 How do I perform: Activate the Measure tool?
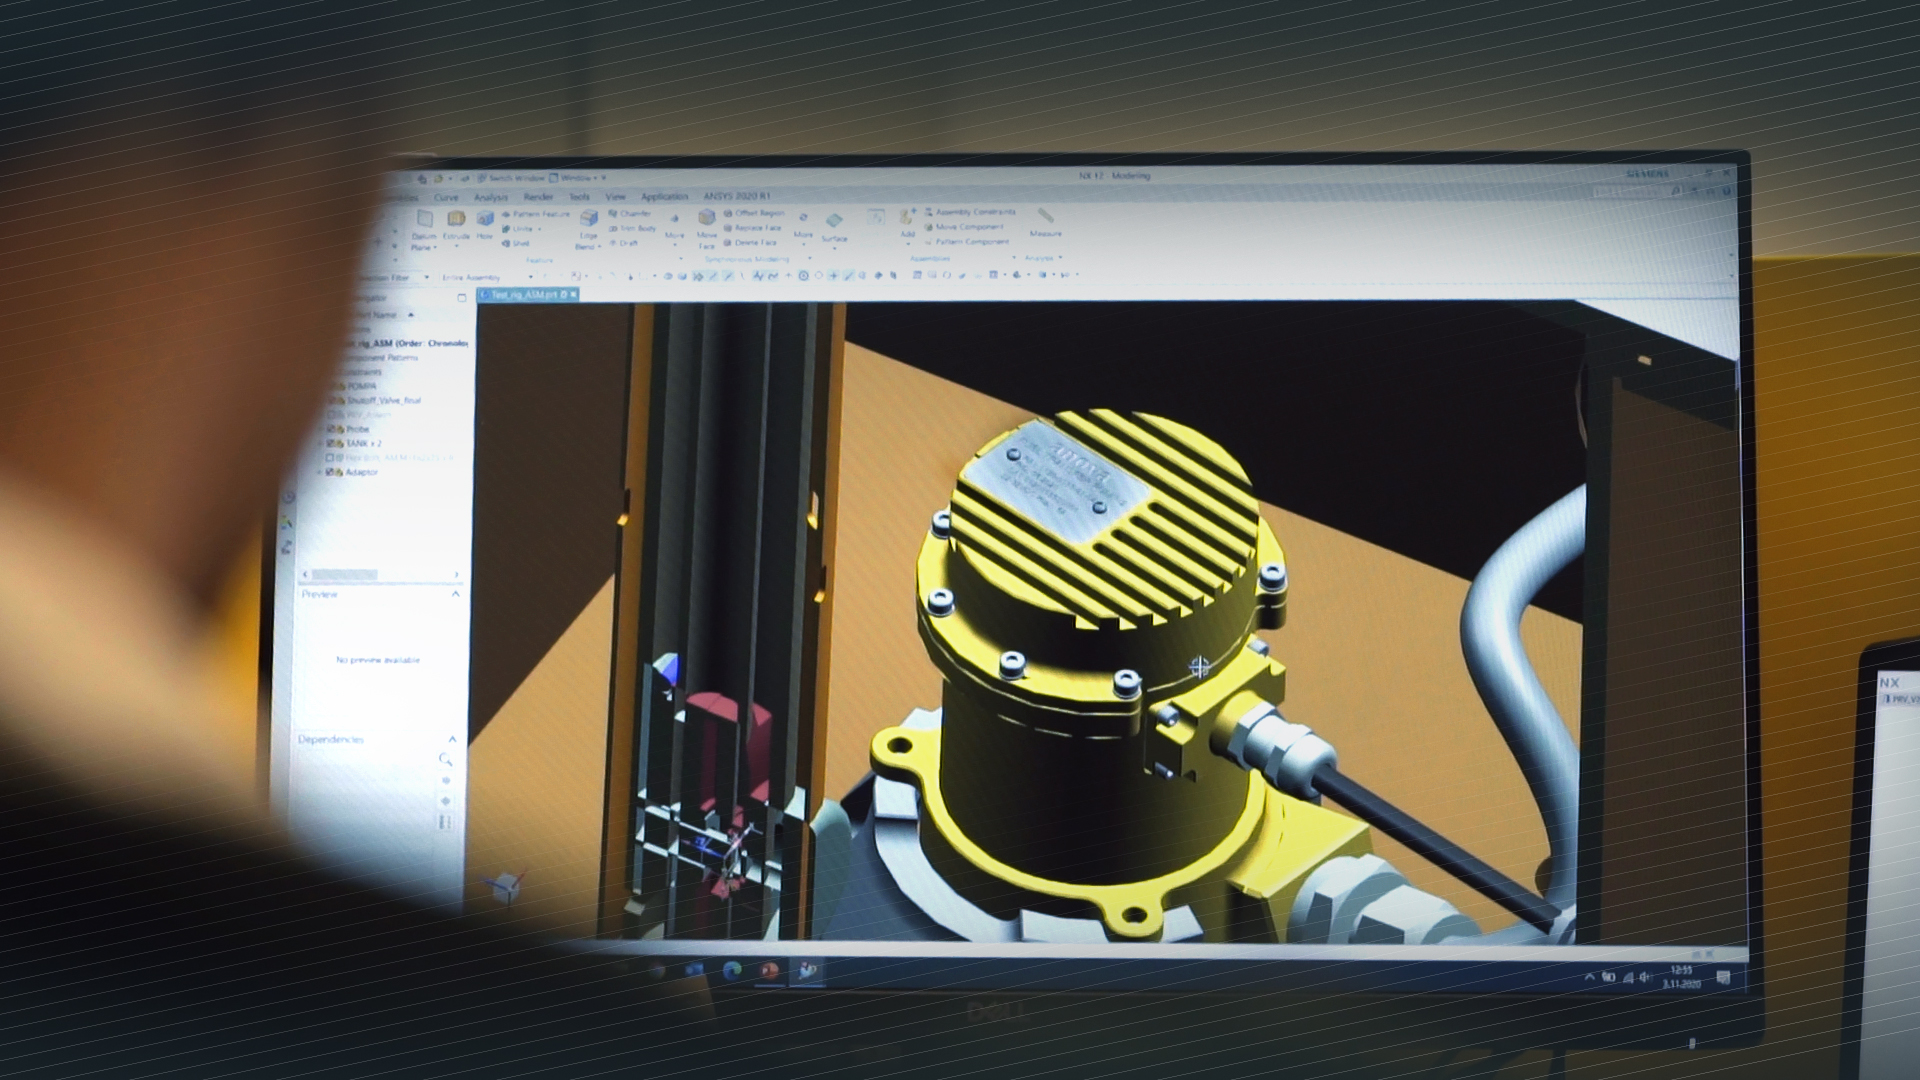point(1045,223)
